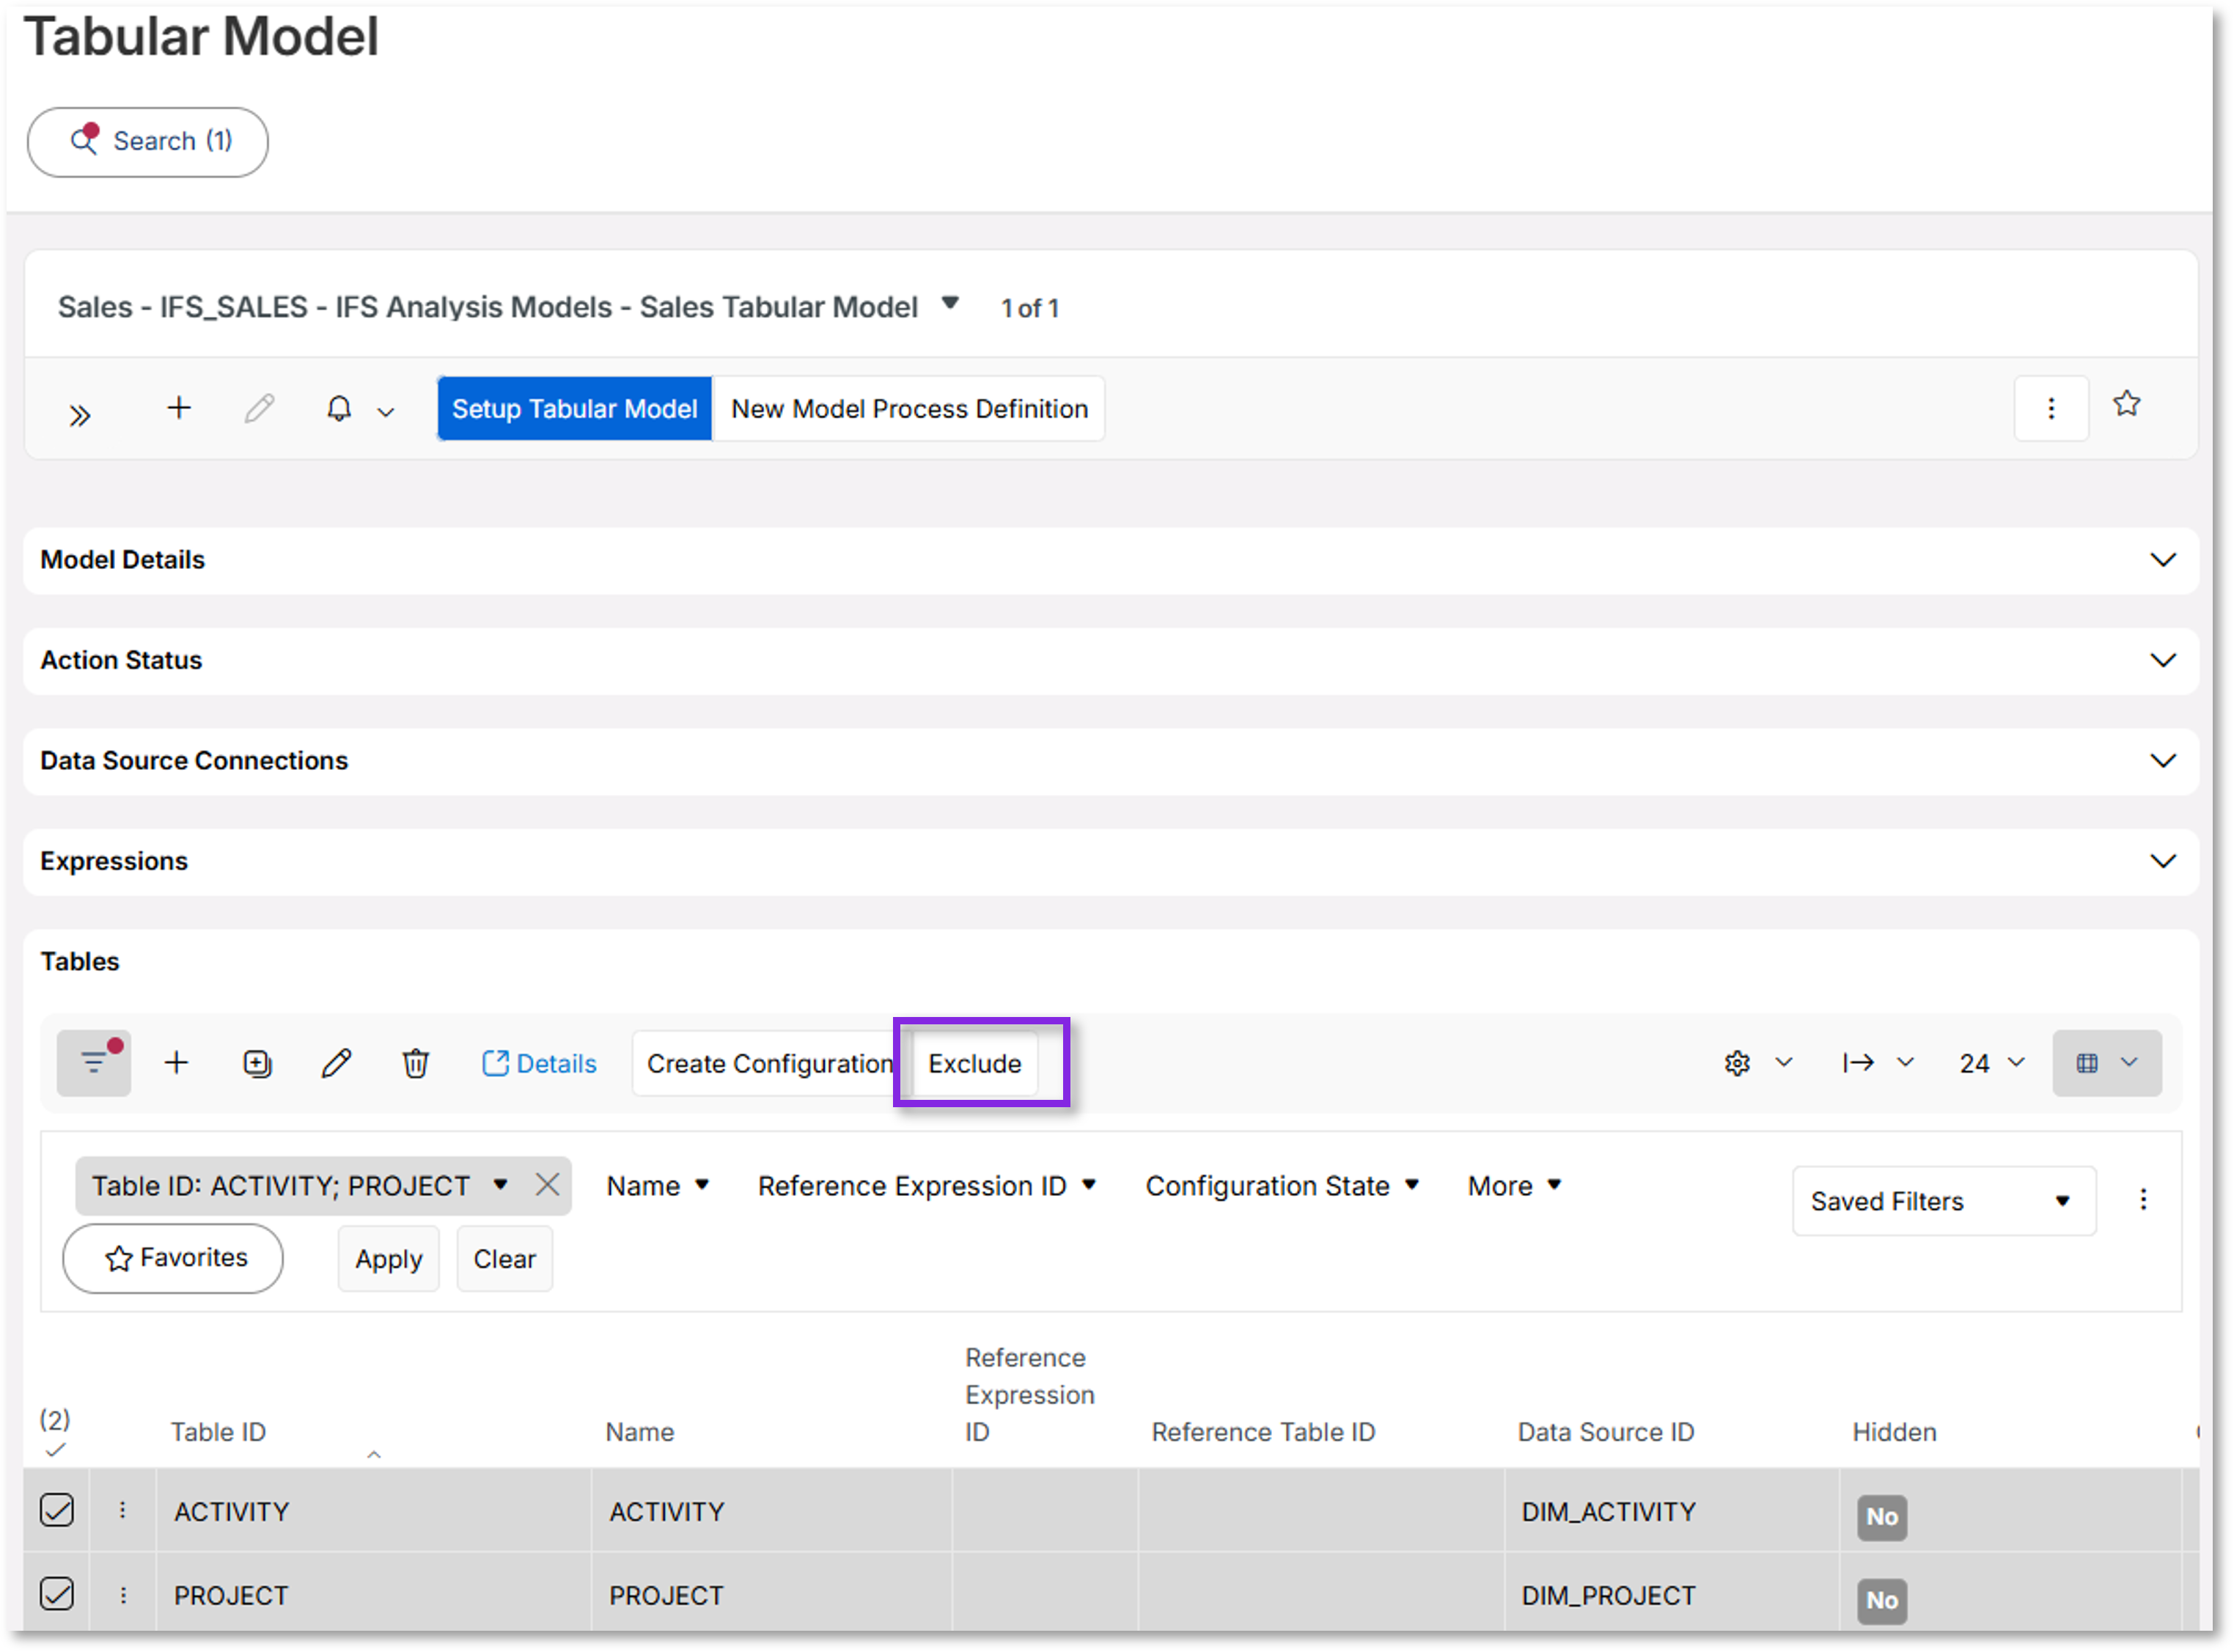Open Tables gear settings icon
Screen dimensions: 2234x1652
click(x=1737, y=1063)
